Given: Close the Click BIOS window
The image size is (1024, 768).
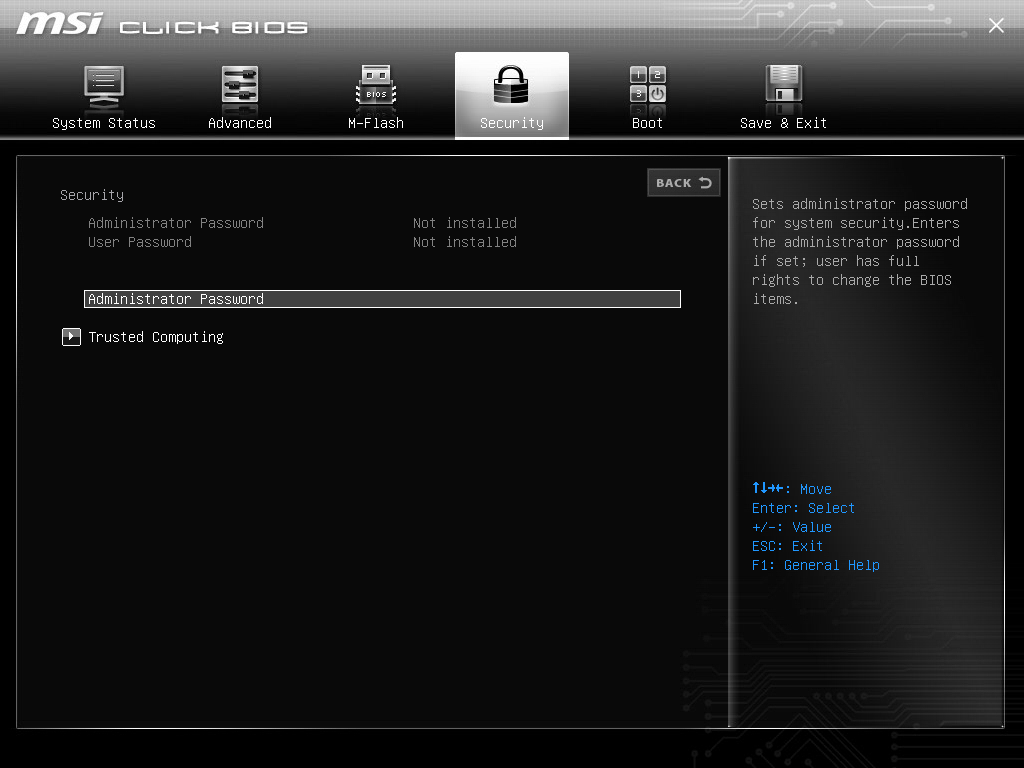Looking at the screenshot, I should tap(996, 25).
